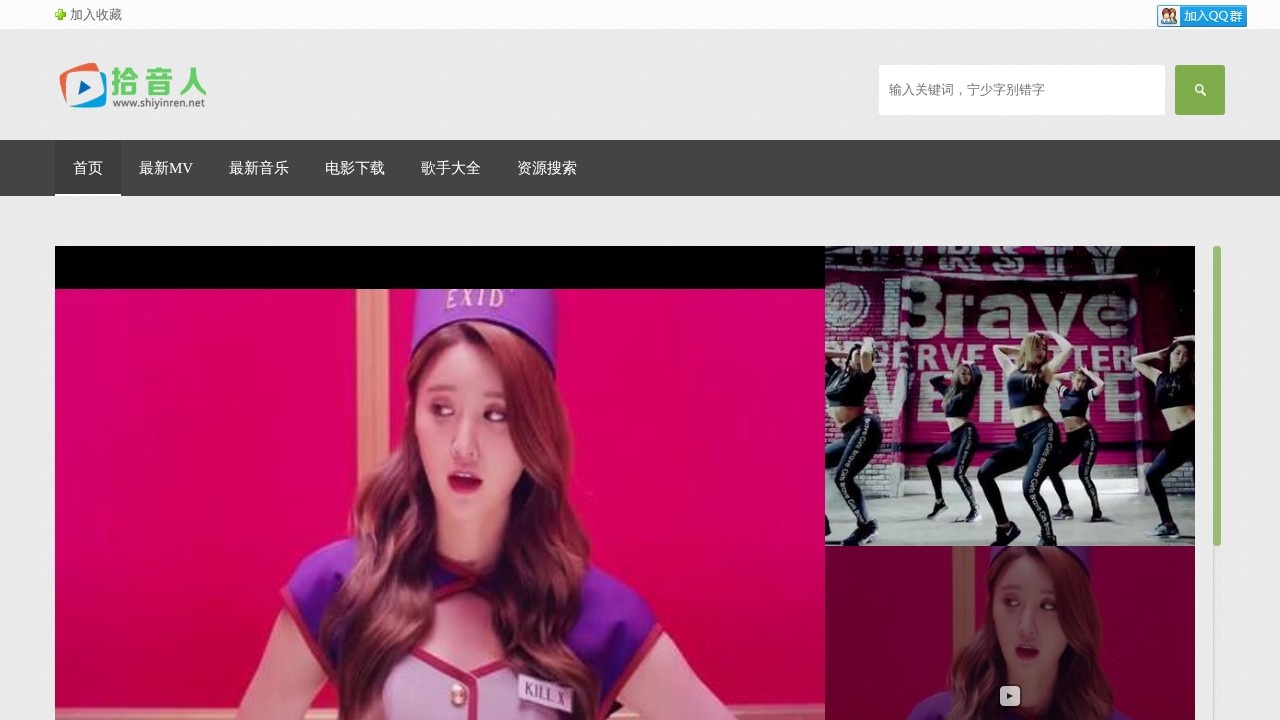Image resolution: width=1280 pixels, height=720 pixels.
Task: Click the 加入收藏 text link
Action: 96,15
